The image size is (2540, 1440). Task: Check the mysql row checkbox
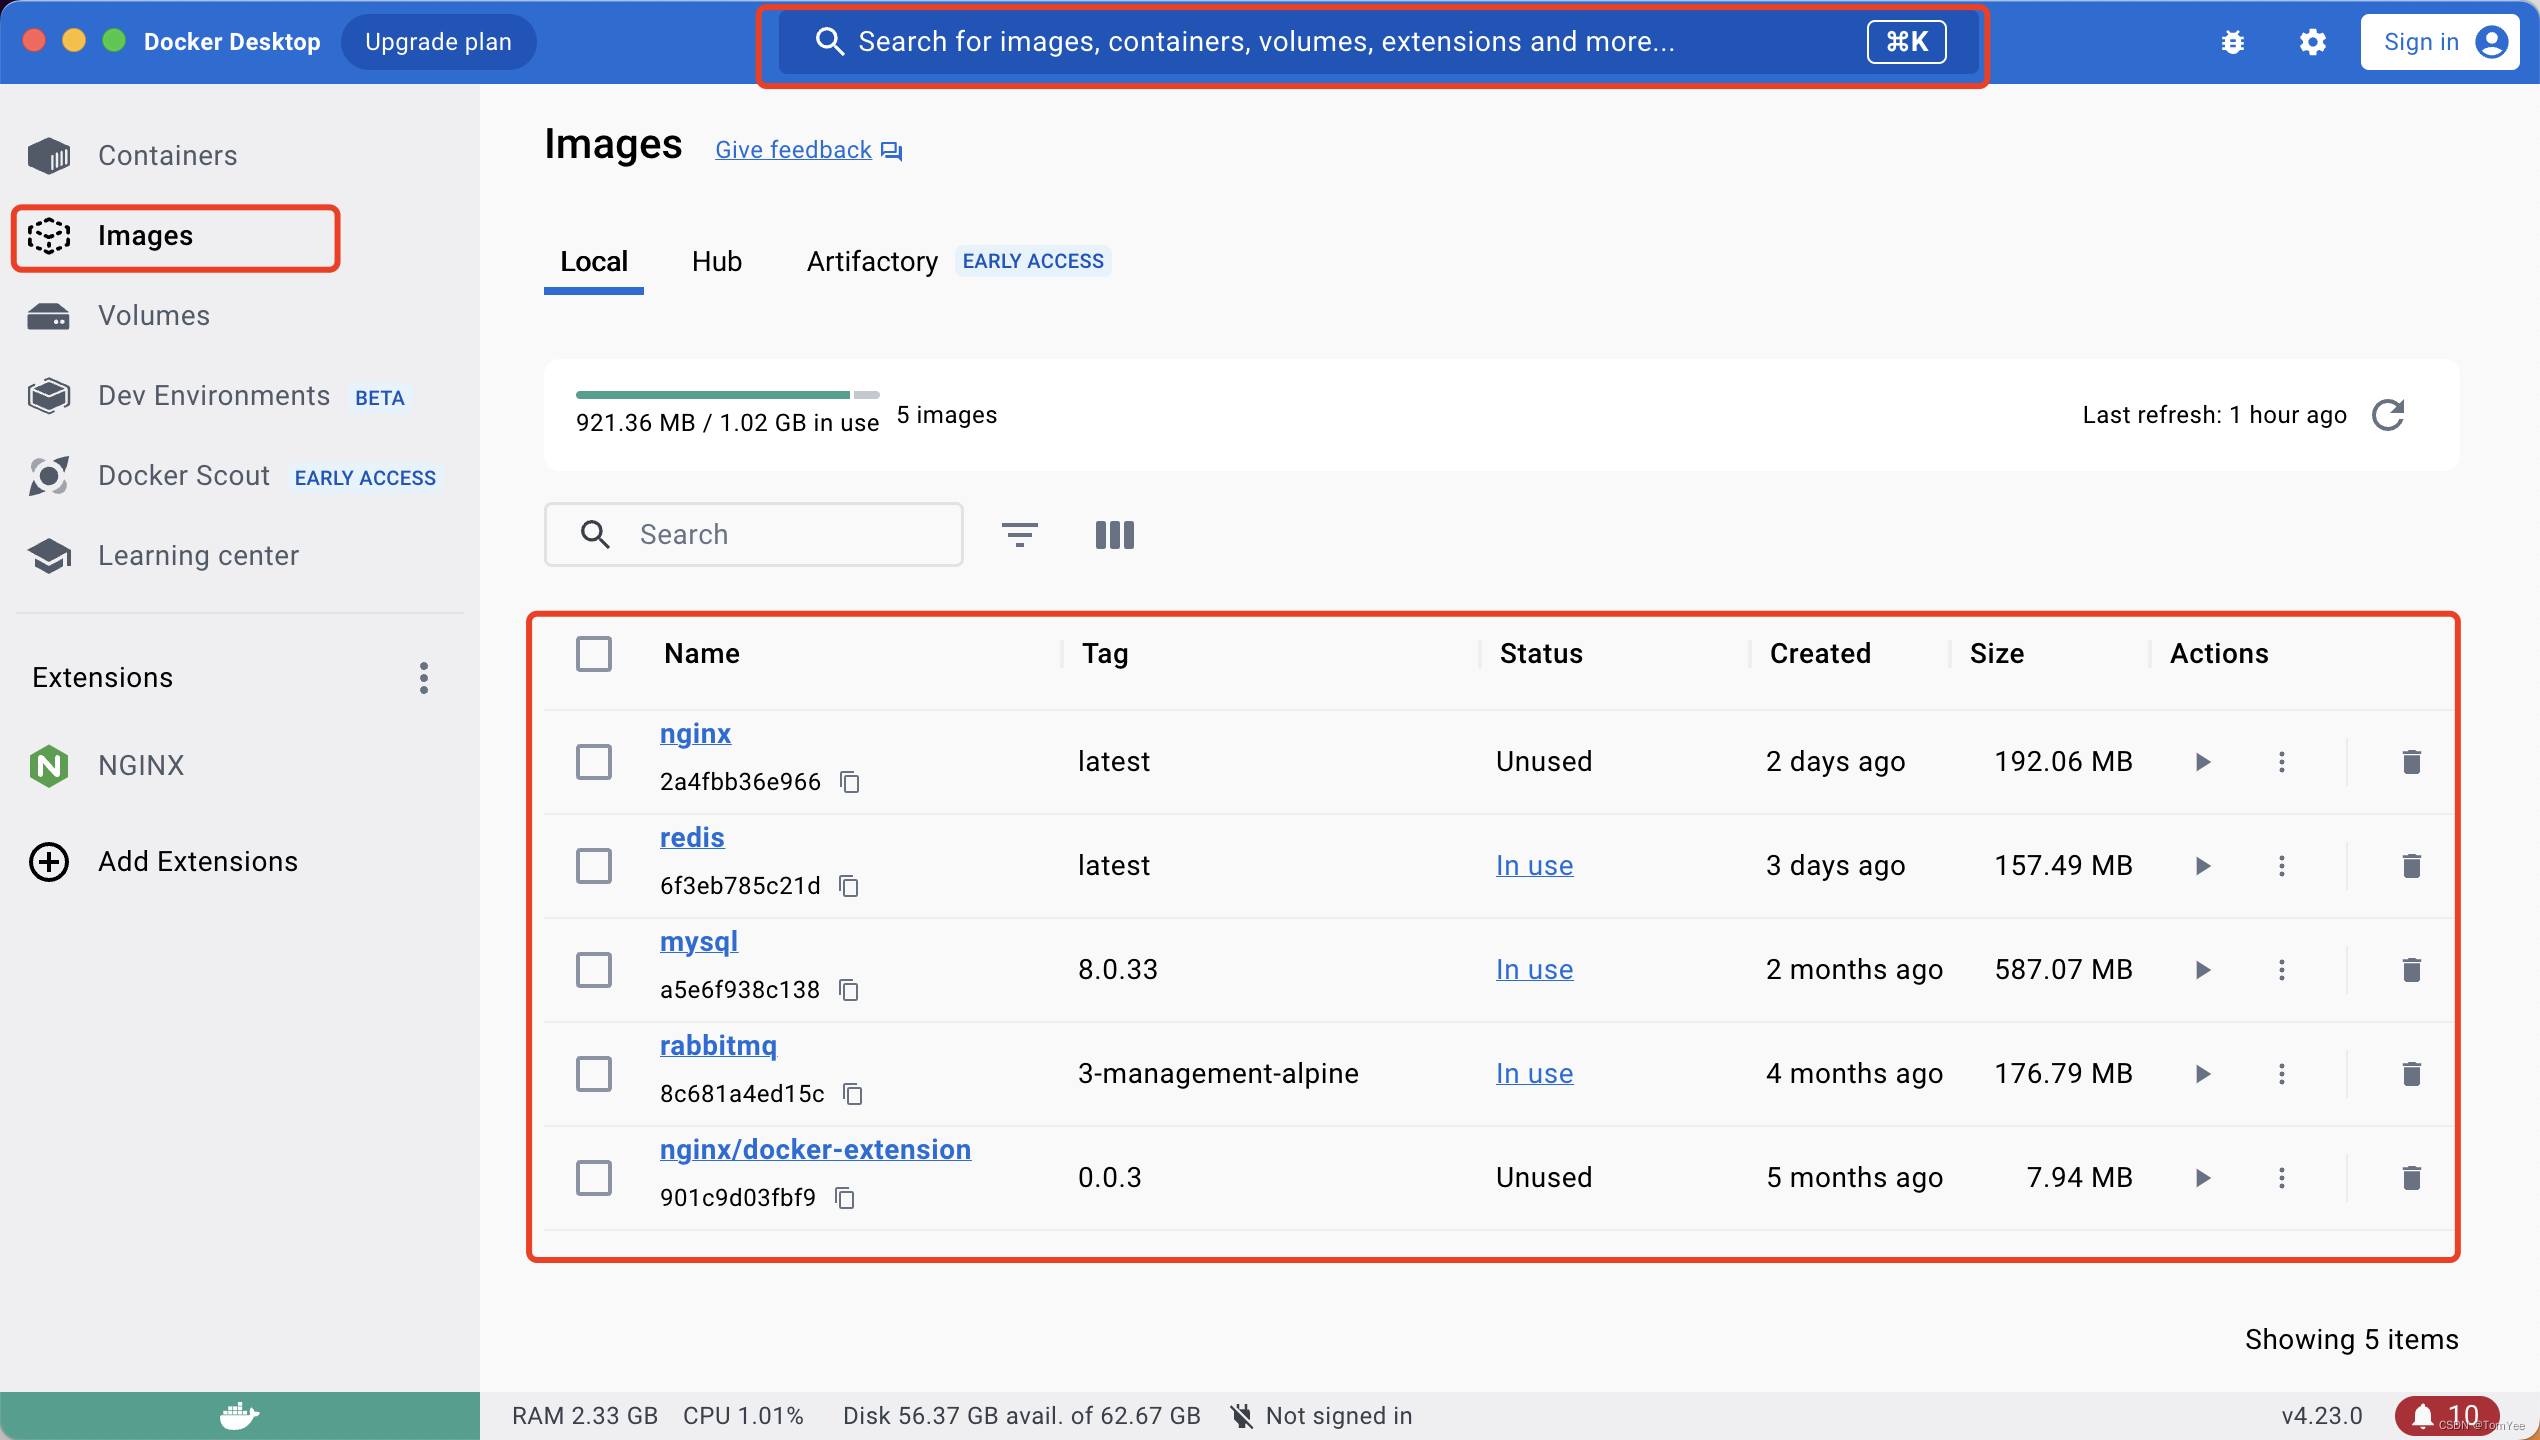(594, 970)
